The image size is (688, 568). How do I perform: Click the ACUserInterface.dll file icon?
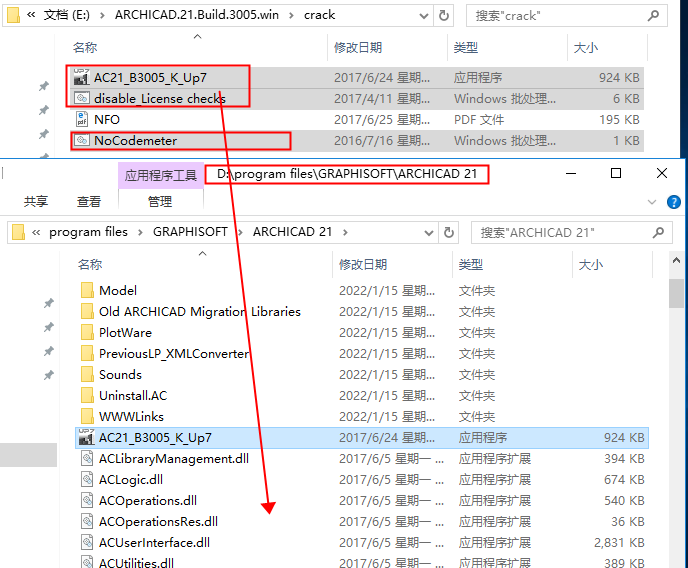pos(86,543)
